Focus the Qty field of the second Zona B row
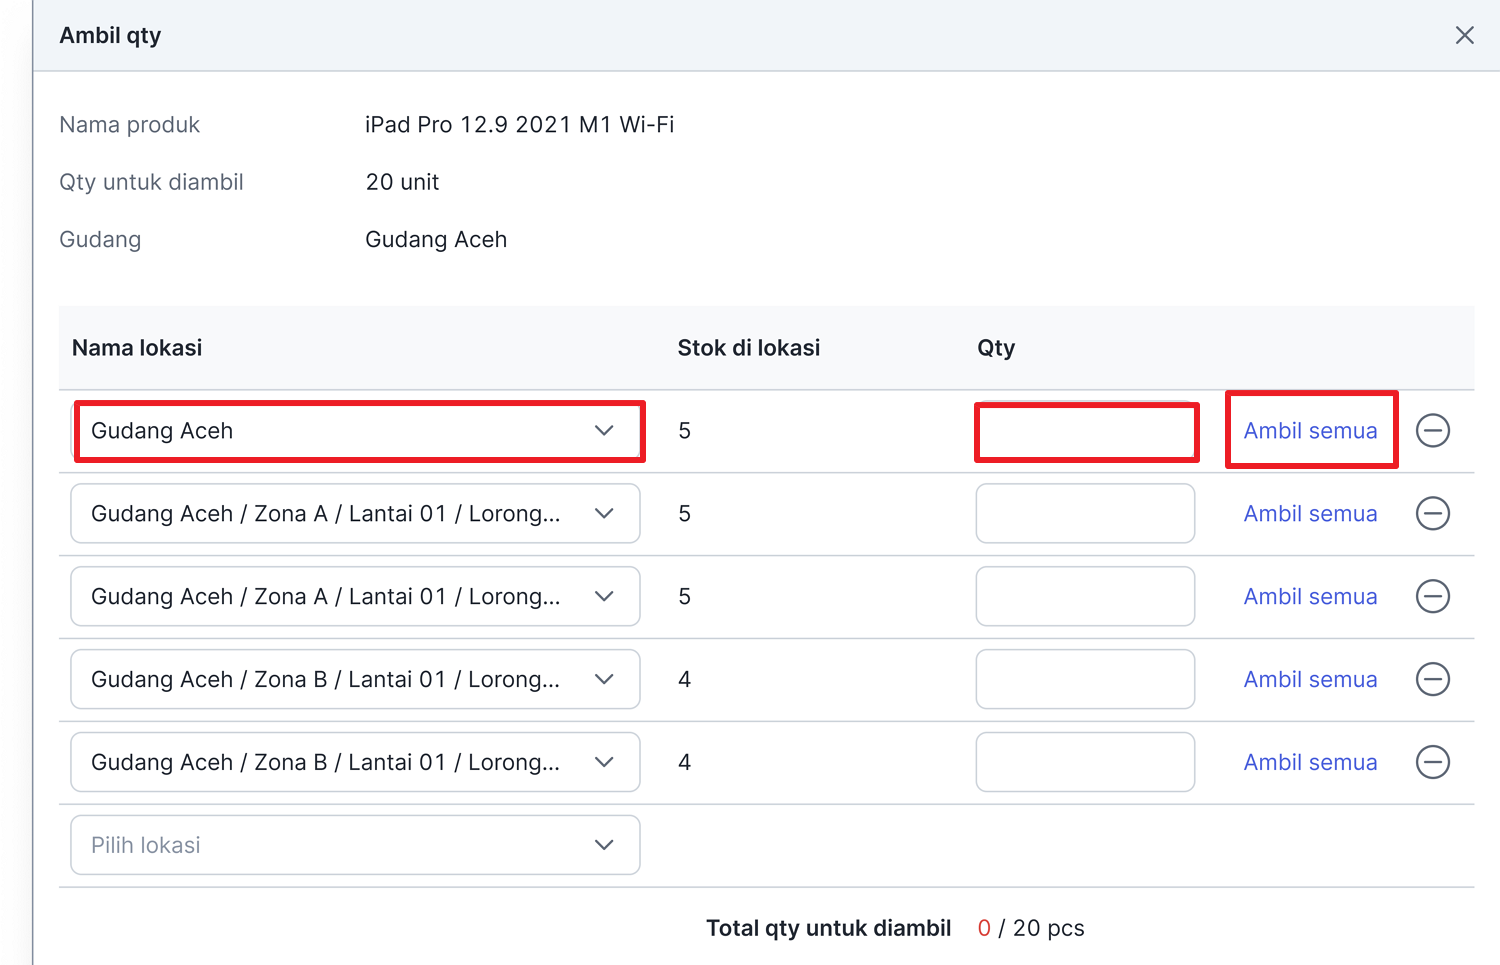 click(x=1085, y=763)
